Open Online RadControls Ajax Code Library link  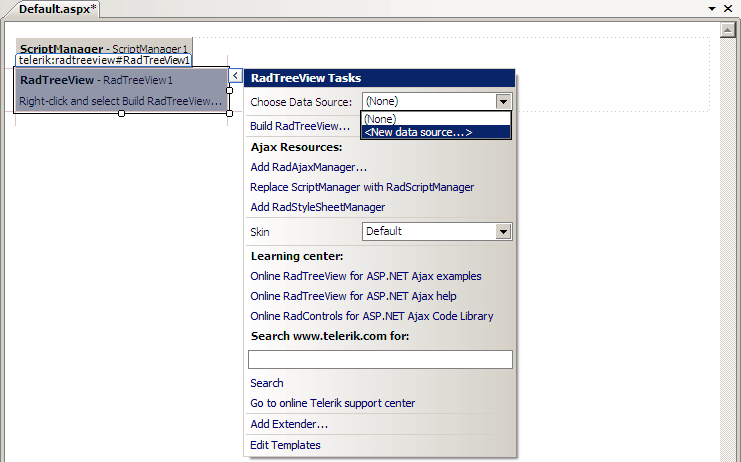pos(372,316)
